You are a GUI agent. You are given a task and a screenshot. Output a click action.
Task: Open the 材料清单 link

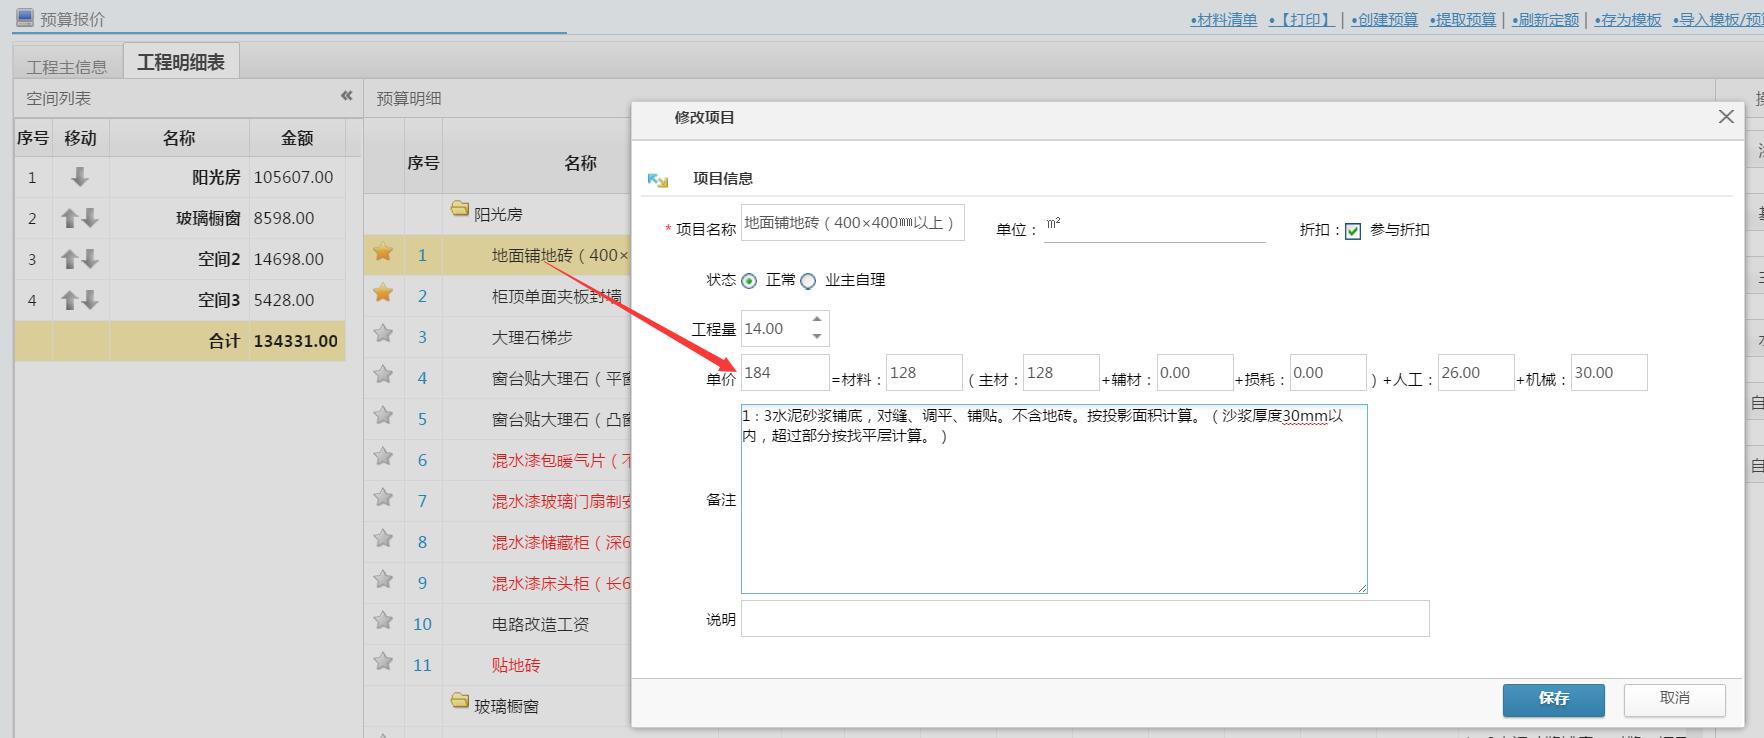coord(1224,19)
